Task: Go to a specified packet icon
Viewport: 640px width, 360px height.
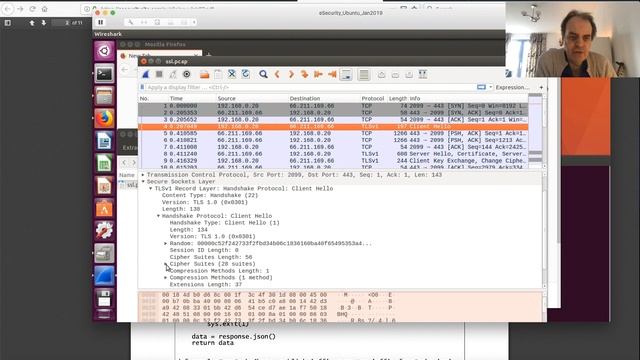Action: coord(304,74)
